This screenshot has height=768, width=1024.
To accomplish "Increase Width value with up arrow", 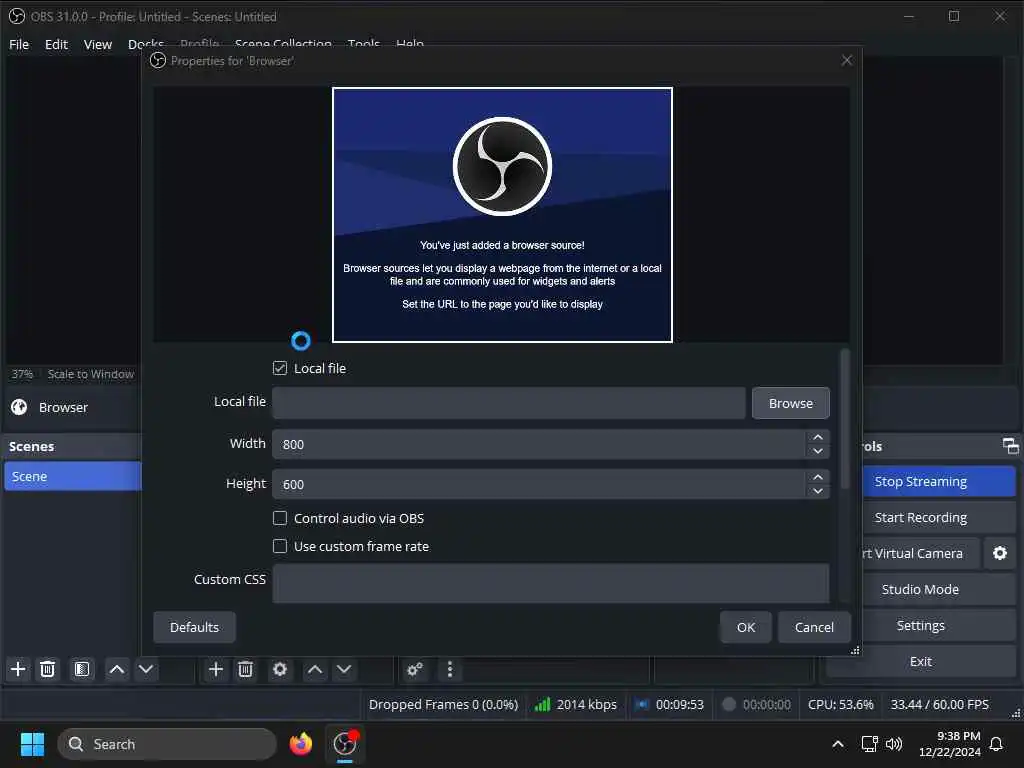I will click(x=818, y=438).
